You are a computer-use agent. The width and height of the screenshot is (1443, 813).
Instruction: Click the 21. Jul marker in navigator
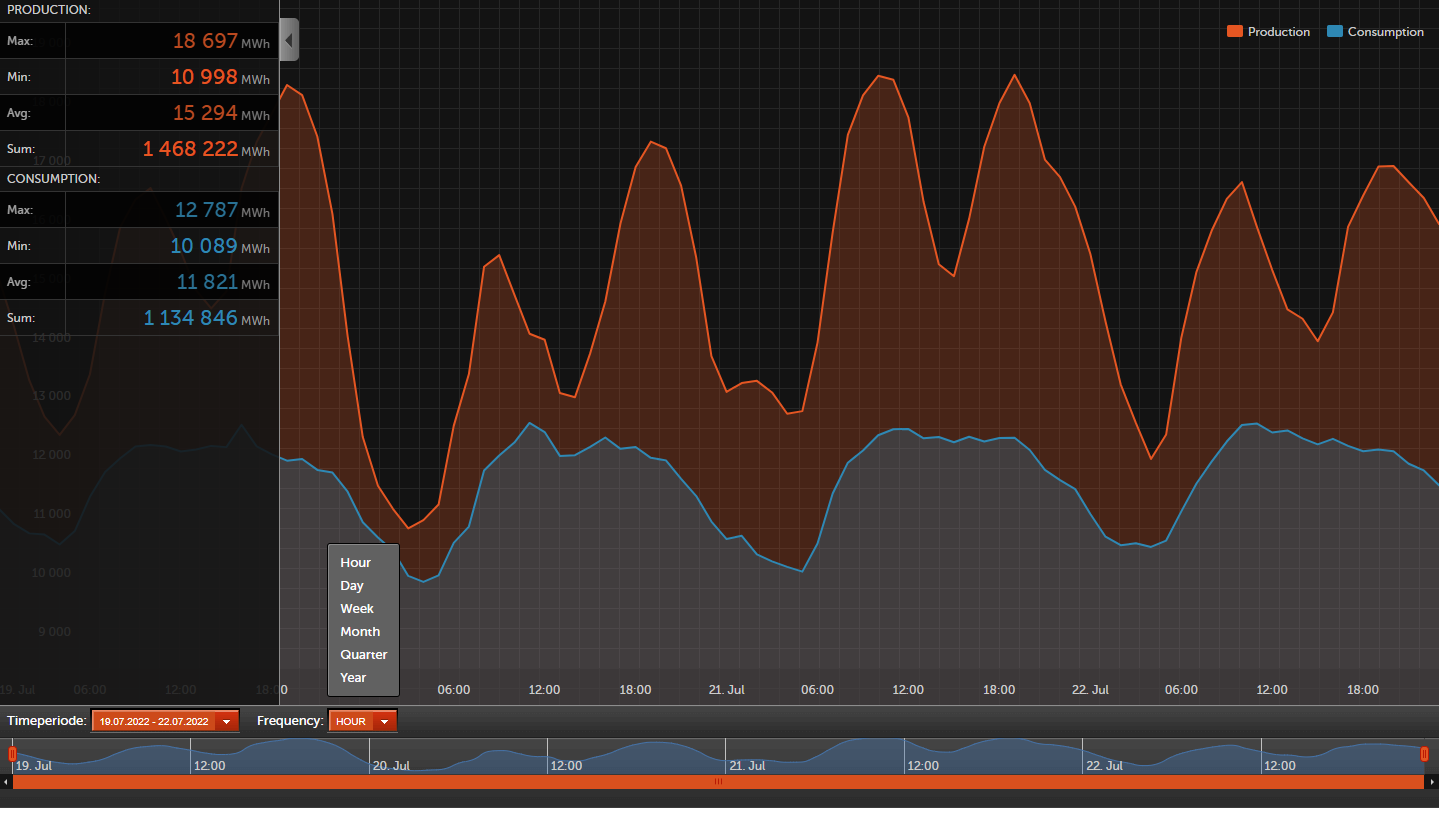747,766
